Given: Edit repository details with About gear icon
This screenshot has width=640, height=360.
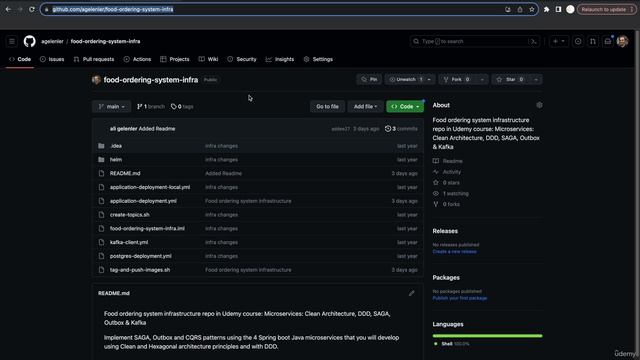Looking at the screenshot, I should coord(539,105).
